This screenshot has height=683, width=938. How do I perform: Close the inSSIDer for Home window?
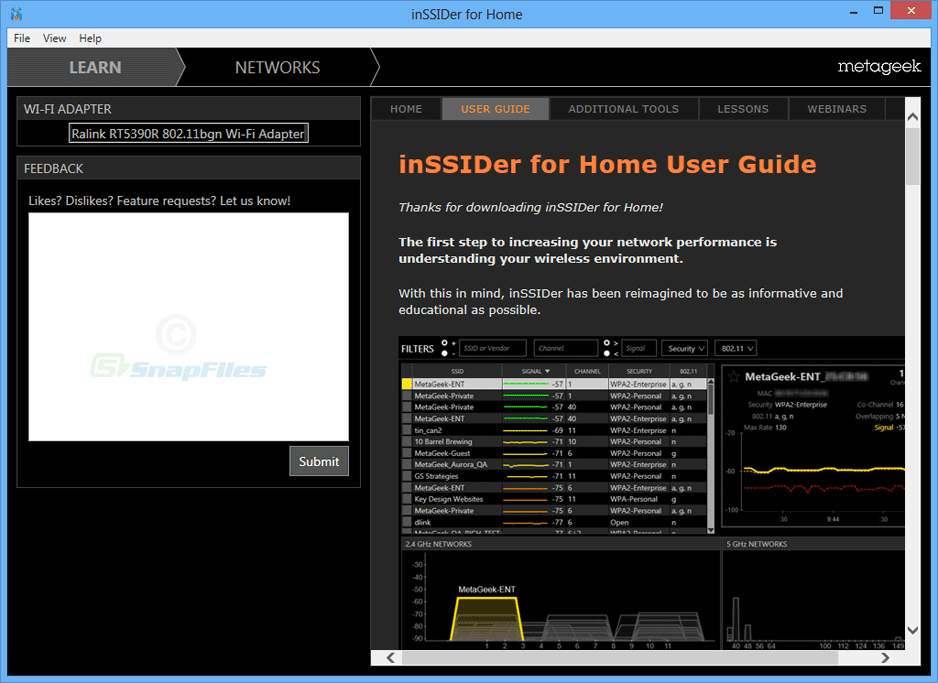[x=911, y=11]
